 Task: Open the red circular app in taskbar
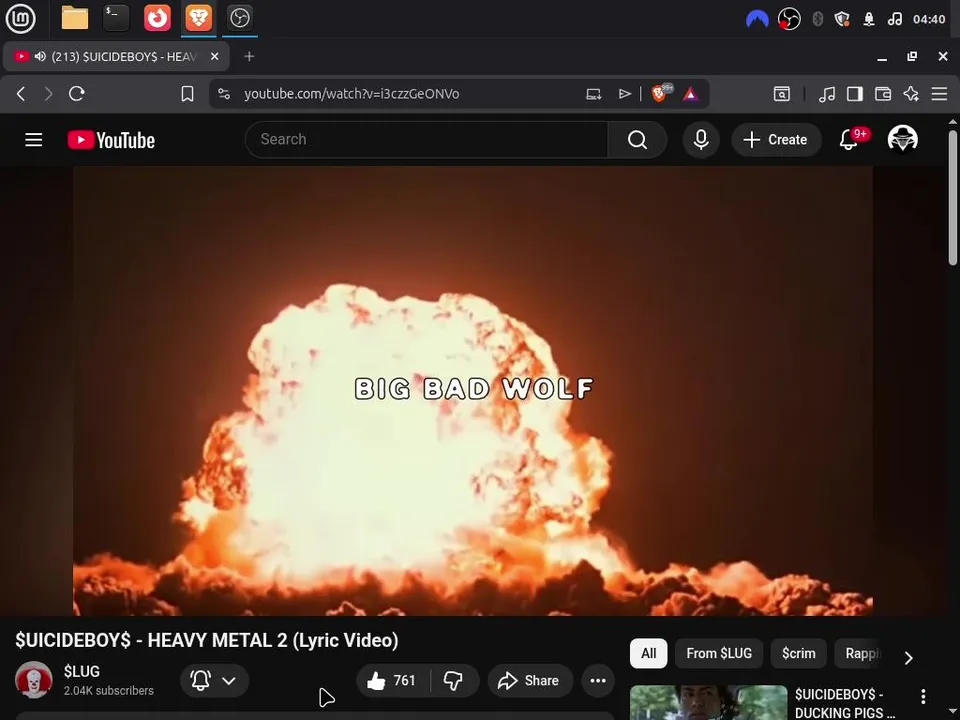157,18
